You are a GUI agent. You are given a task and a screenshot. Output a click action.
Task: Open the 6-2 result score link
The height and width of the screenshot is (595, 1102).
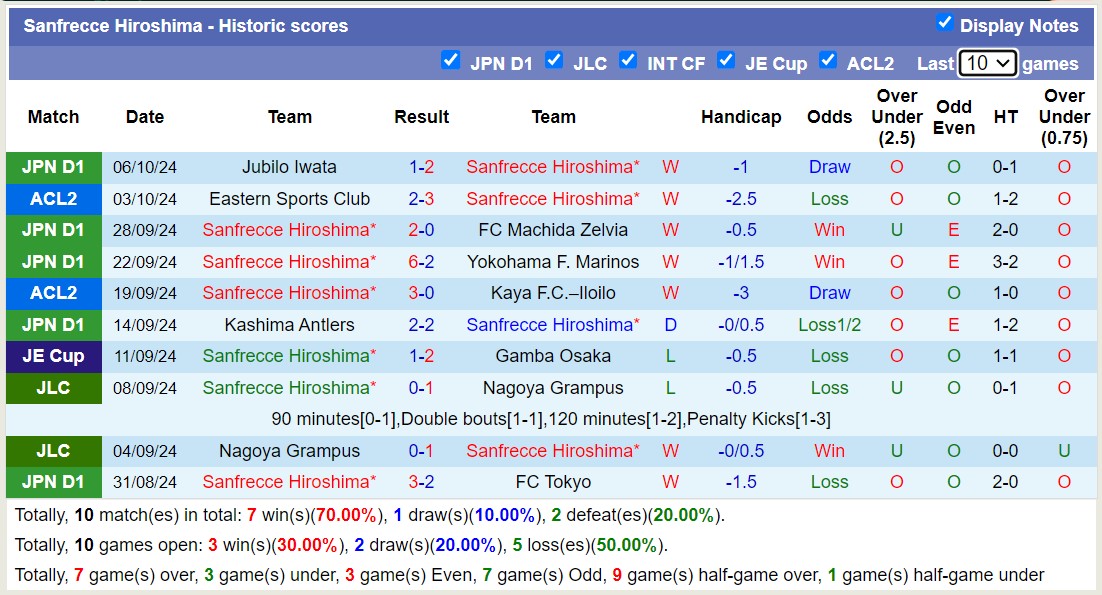click(x=421, y=262)
